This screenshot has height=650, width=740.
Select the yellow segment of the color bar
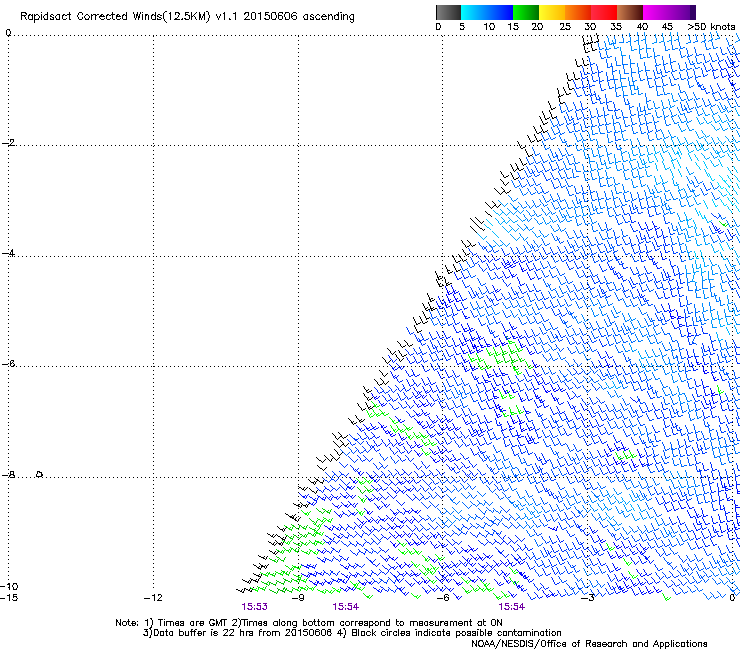pos(552,12)
